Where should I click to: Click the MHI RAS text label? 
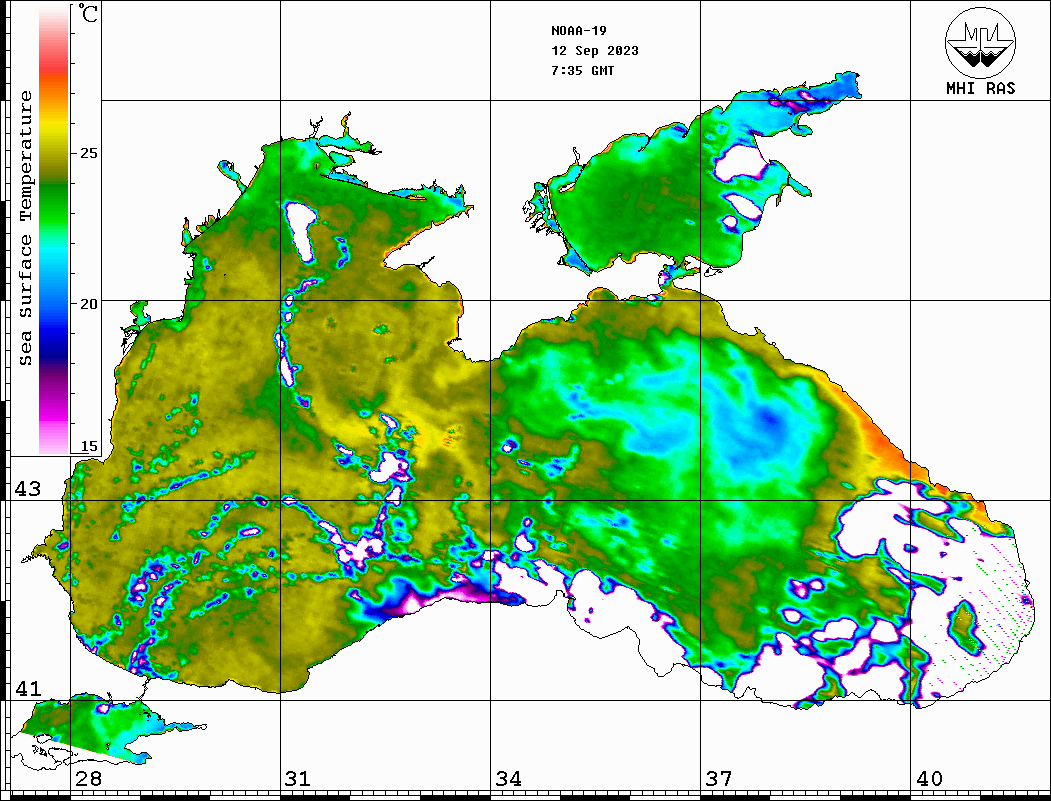click(x=980, y=88)
